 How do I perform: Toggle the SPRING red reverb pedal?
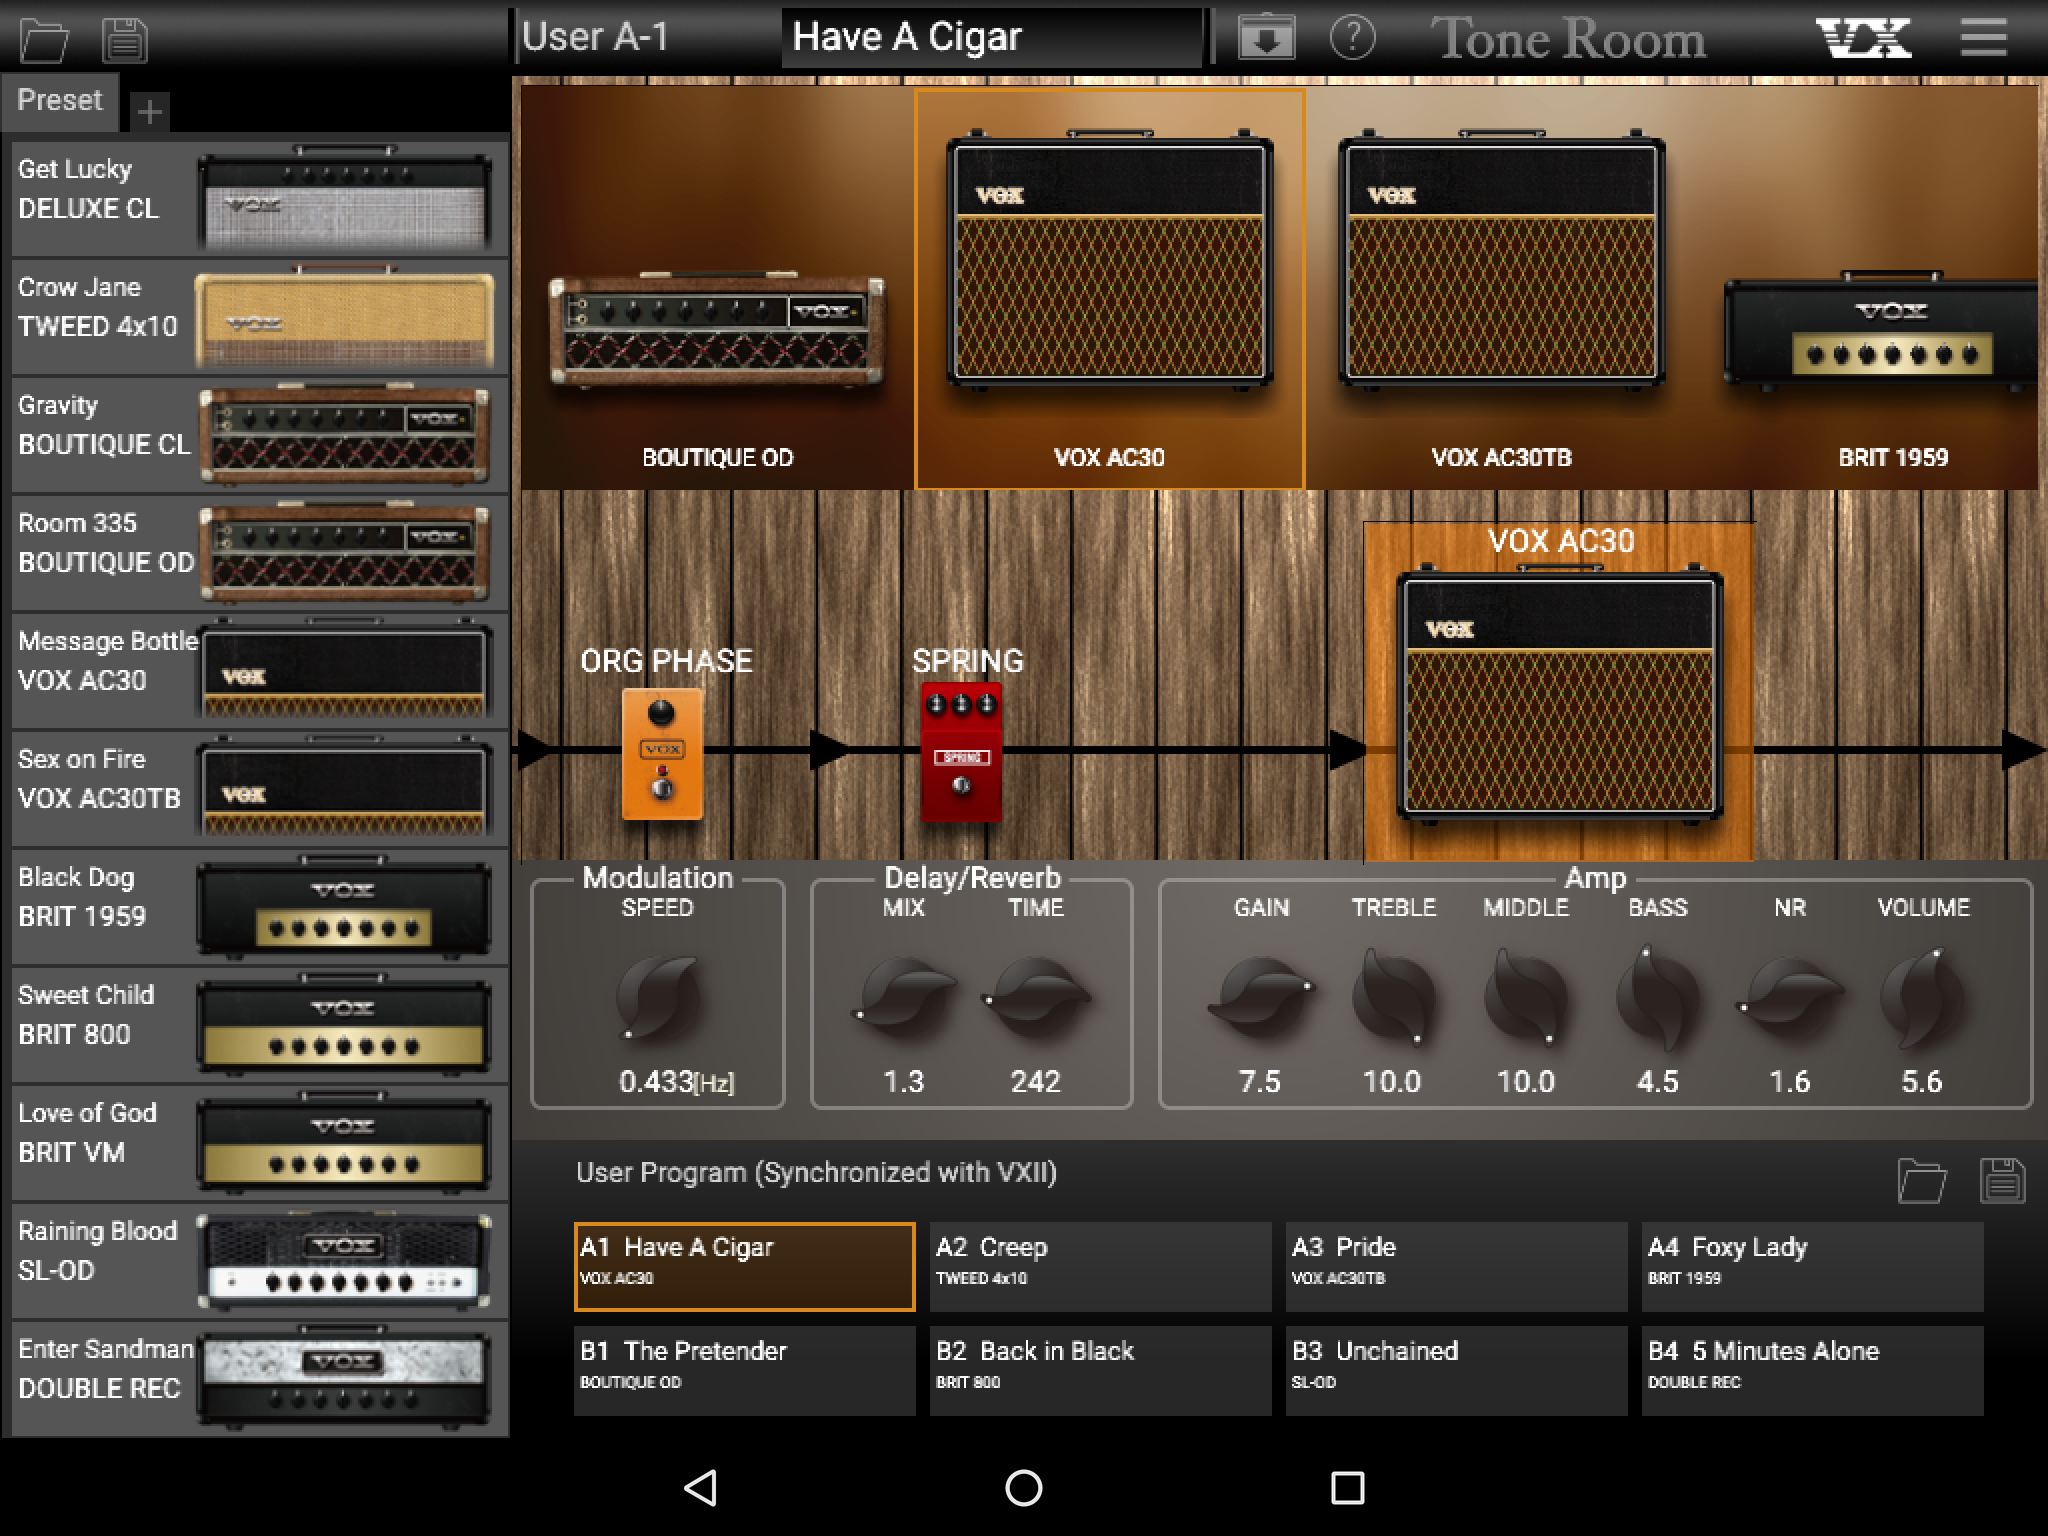pos(960,752)
